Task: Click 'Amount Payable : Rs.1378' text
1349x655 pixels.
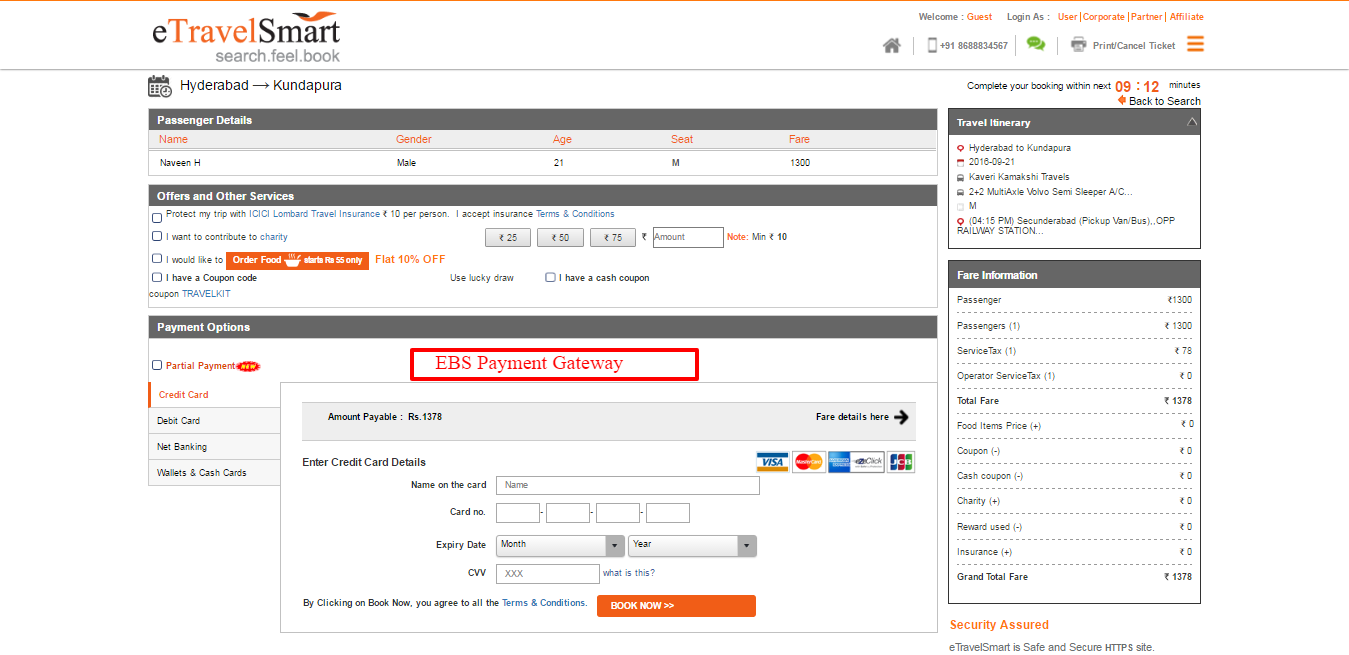Action: [385, 417]
